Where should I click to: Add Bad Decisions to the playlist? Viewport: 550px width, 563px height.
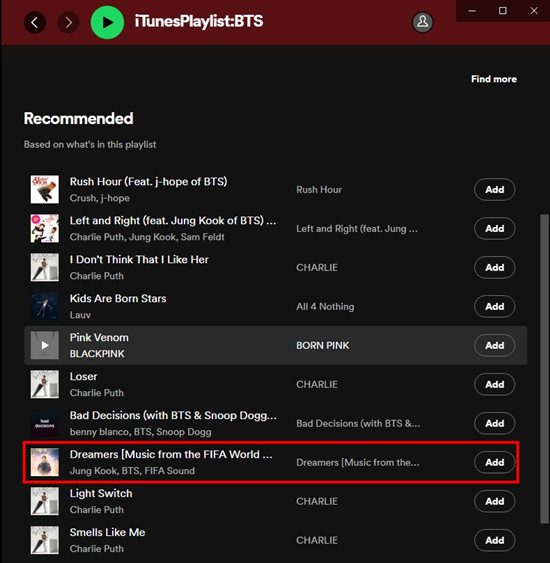[494, 423]
